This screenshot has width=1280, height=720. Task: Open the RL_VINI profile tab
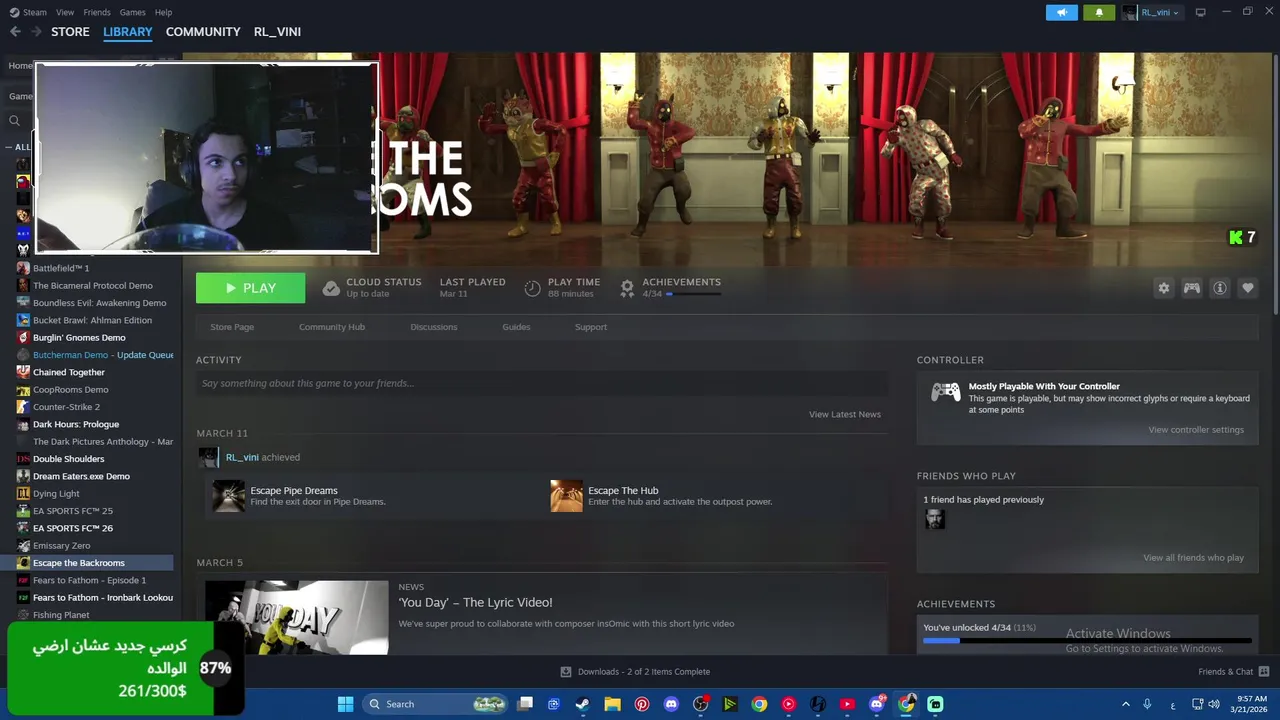[277, 32]
